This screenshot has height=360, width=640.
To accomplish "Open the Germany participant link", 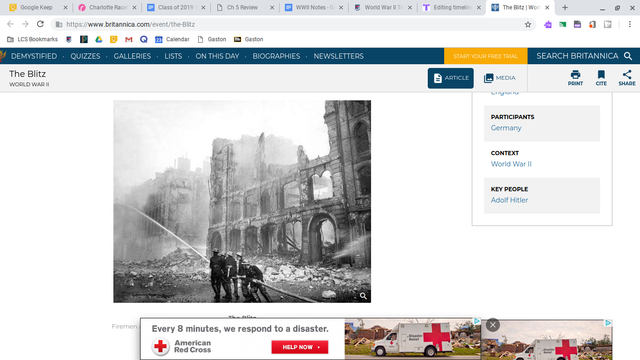I will [506, 128].
